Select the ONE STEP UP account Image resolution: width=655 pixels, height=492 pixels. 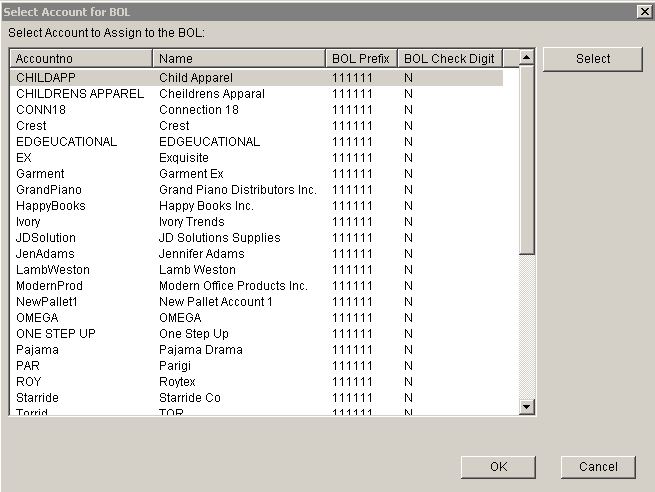[x=56, y=334]
